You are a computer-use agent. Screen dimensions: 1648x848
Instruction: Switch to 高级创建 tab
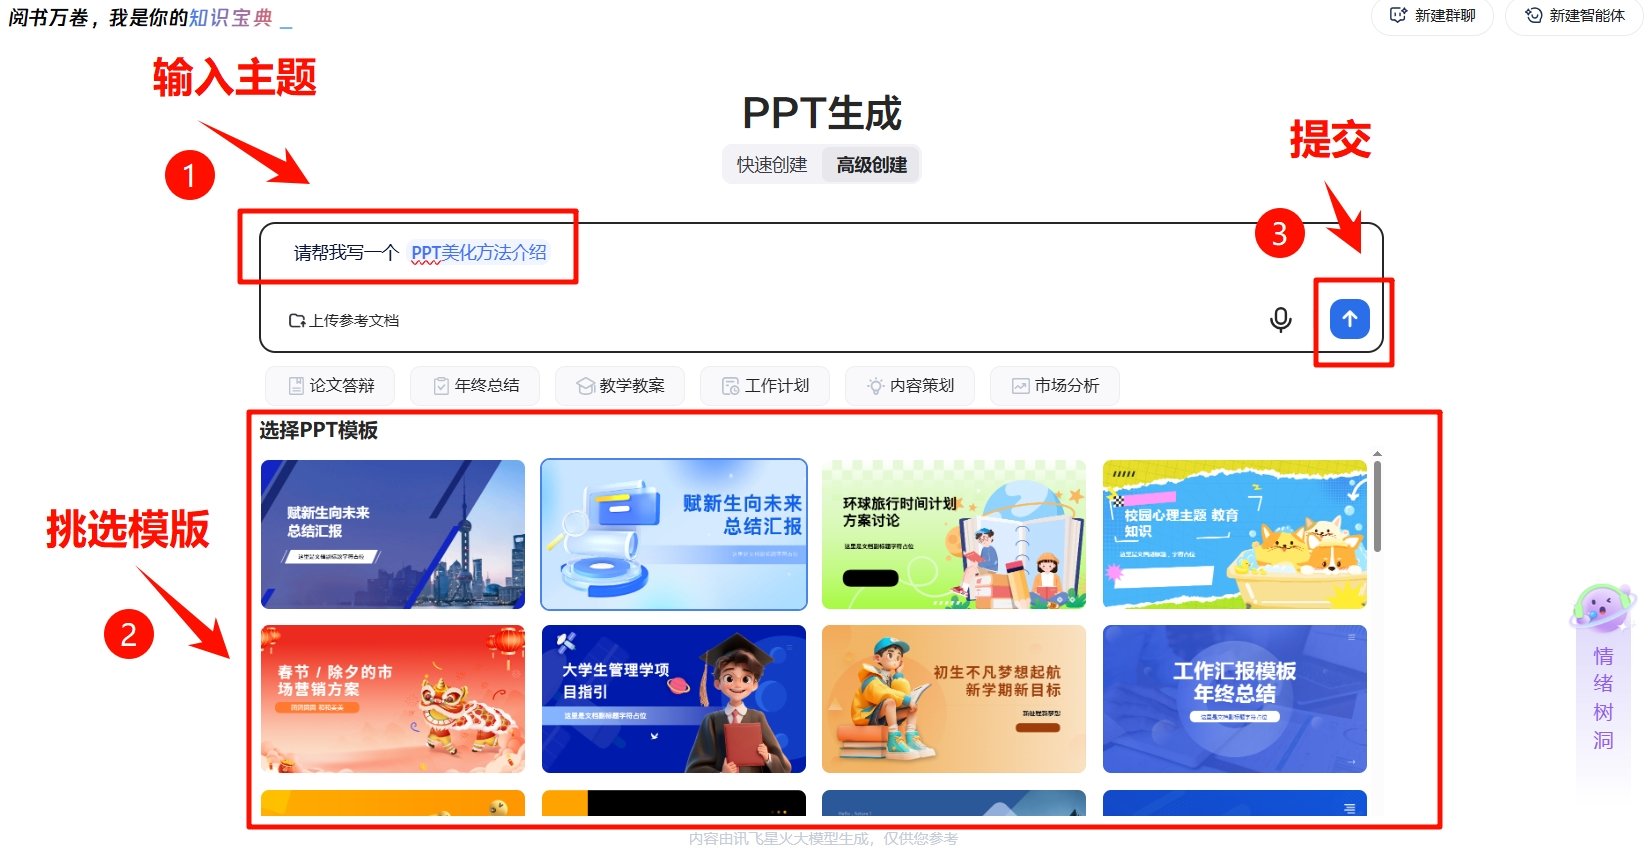[x=872, y=165]
